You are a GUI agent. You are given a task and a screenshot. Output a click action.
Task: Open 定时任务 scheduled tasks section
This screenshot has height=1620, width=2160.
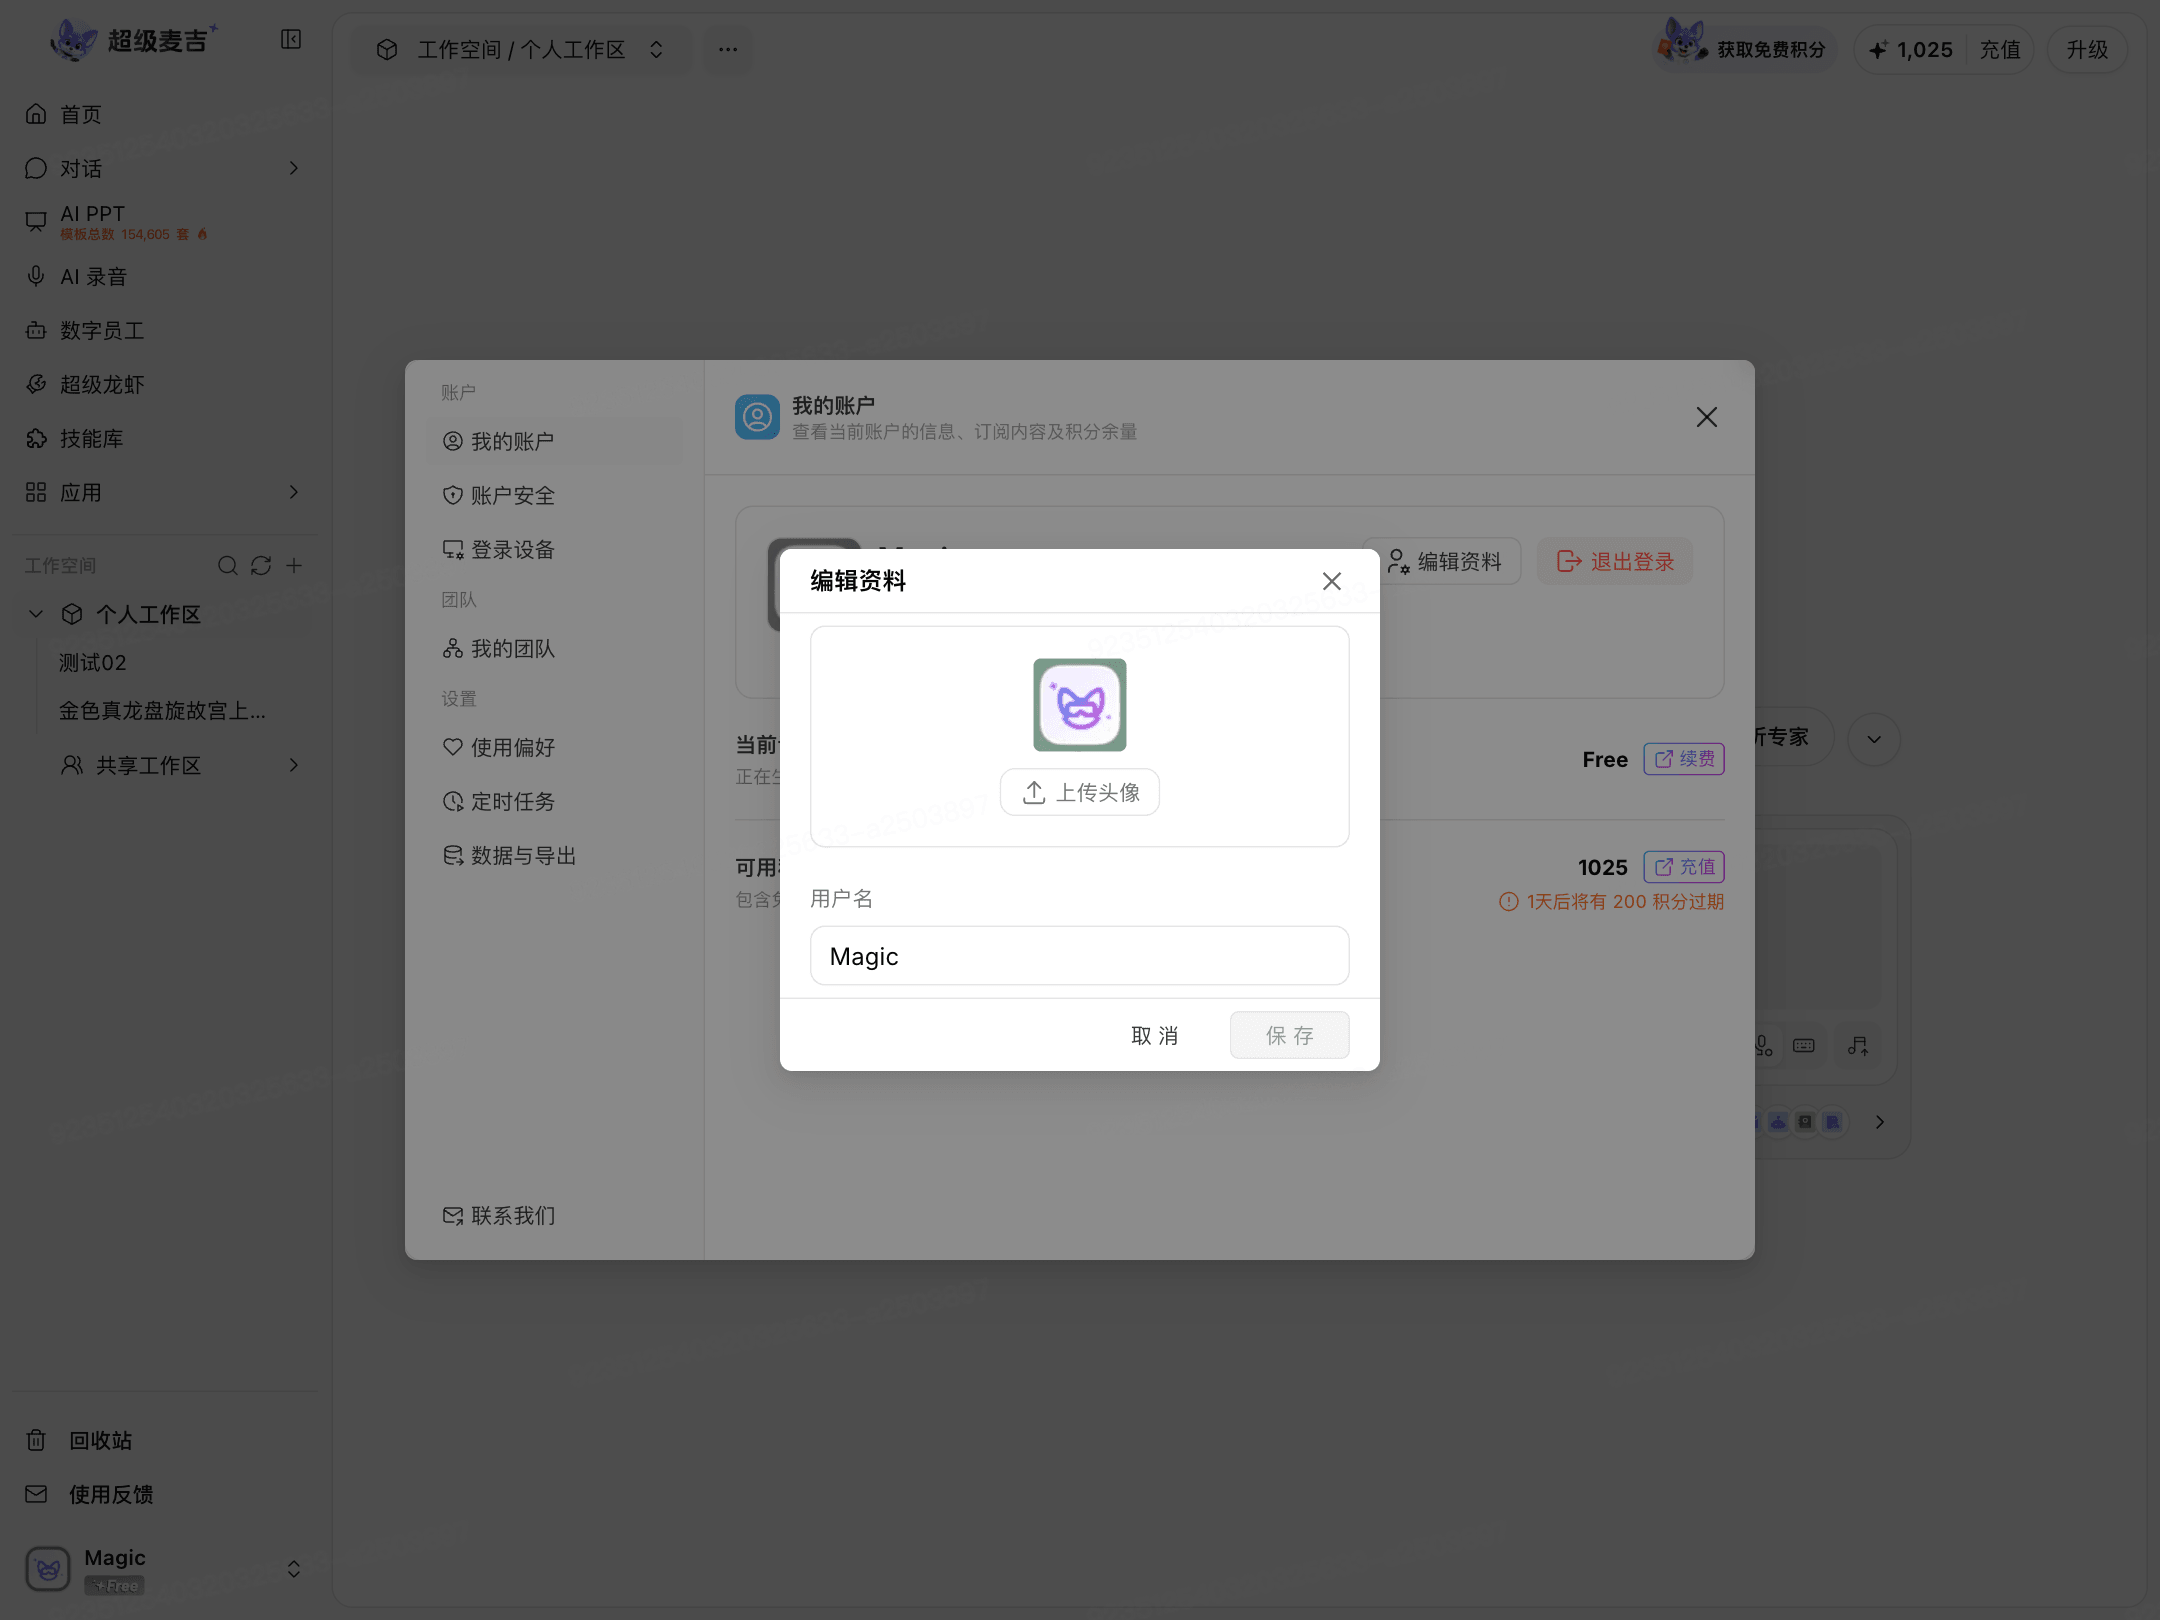pyautogui.click(x=555, y=801)
